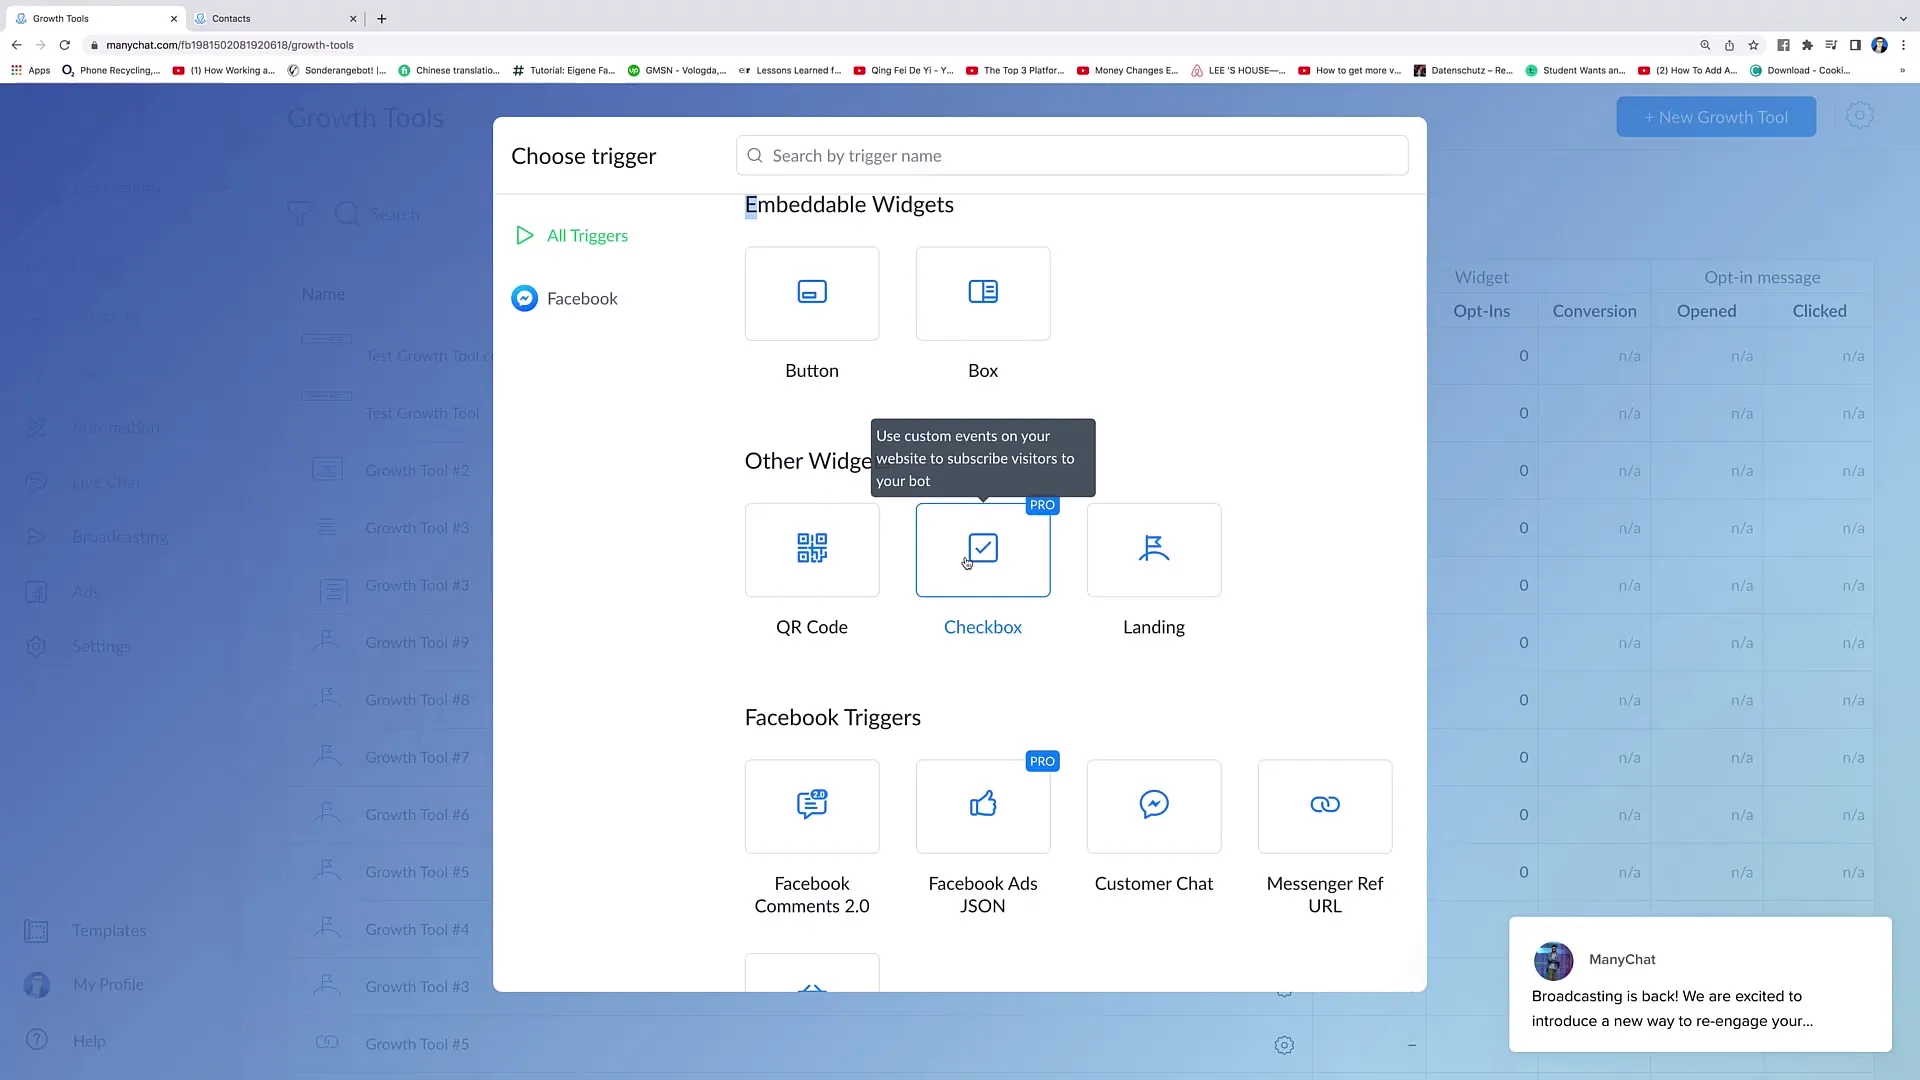Viewport: 1920px width, 1080px height.
Task: Sort by Conversion column header
Action: pos(1594,311)
